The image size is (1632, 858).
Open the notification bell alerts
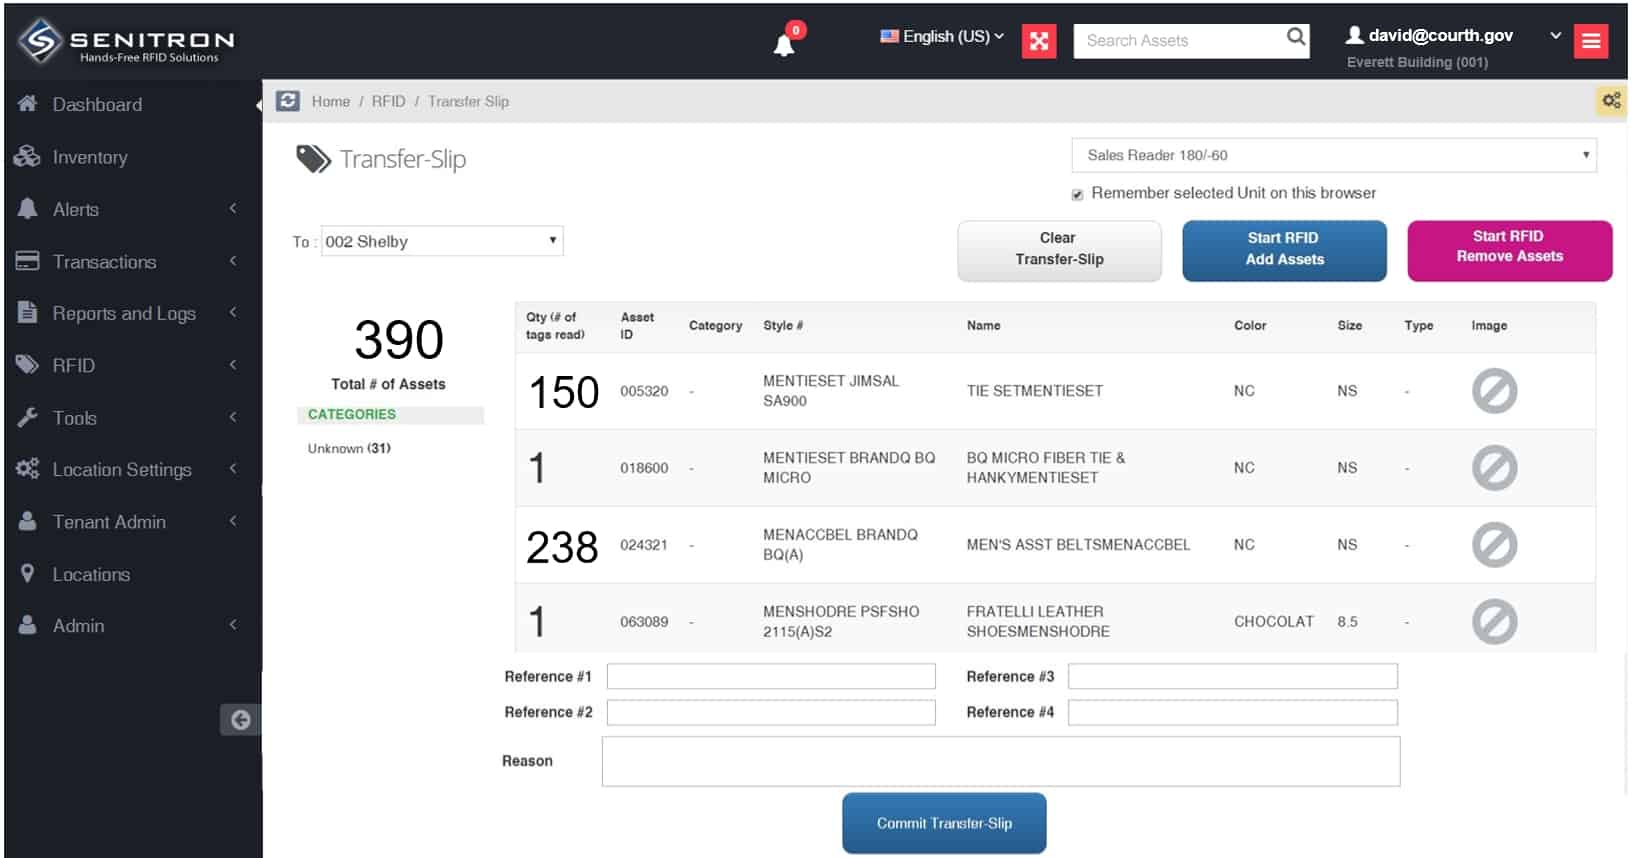pyautogui.click(x=785, y=44)
